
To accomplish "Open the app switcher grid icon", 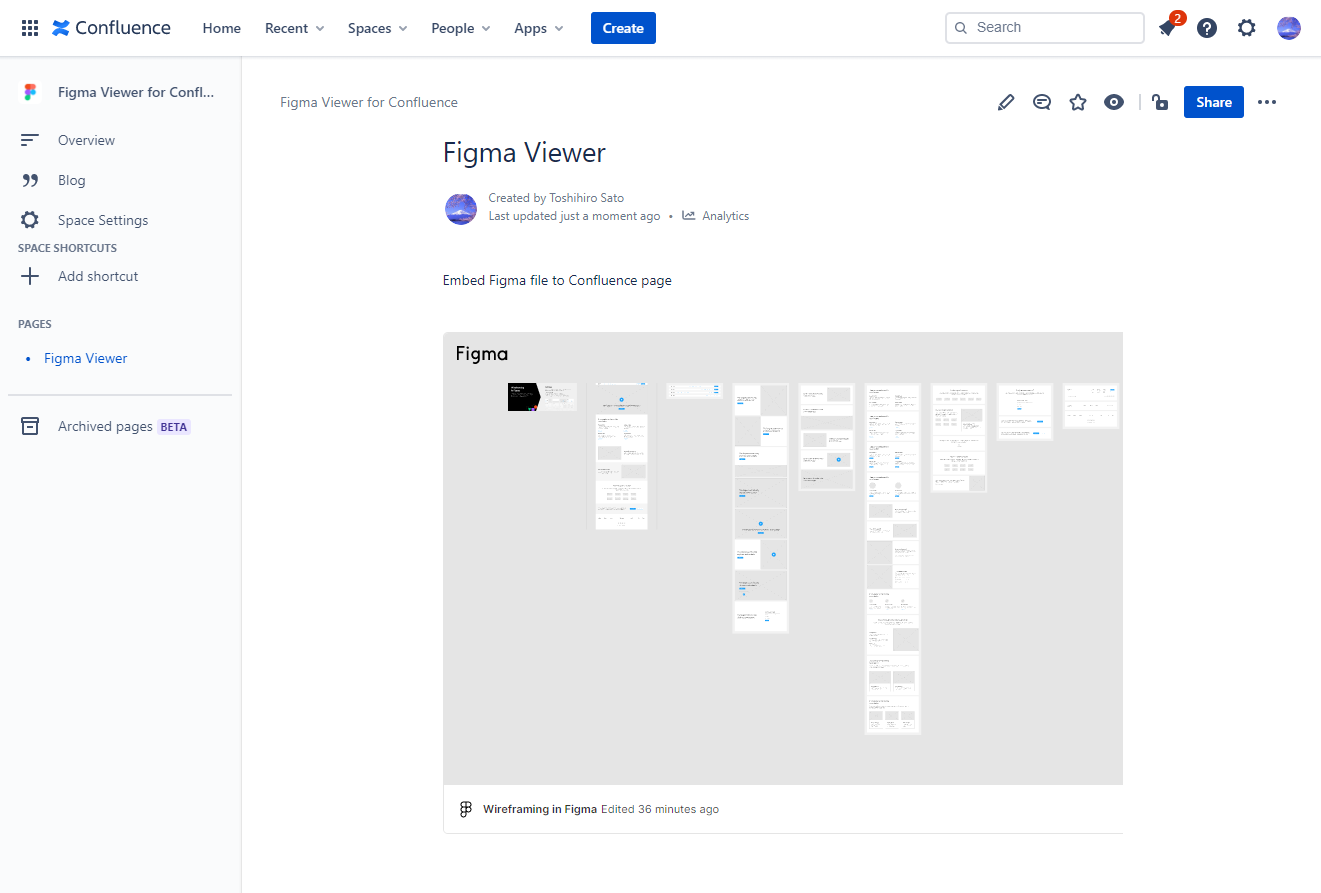I will [x=30, y=28].
